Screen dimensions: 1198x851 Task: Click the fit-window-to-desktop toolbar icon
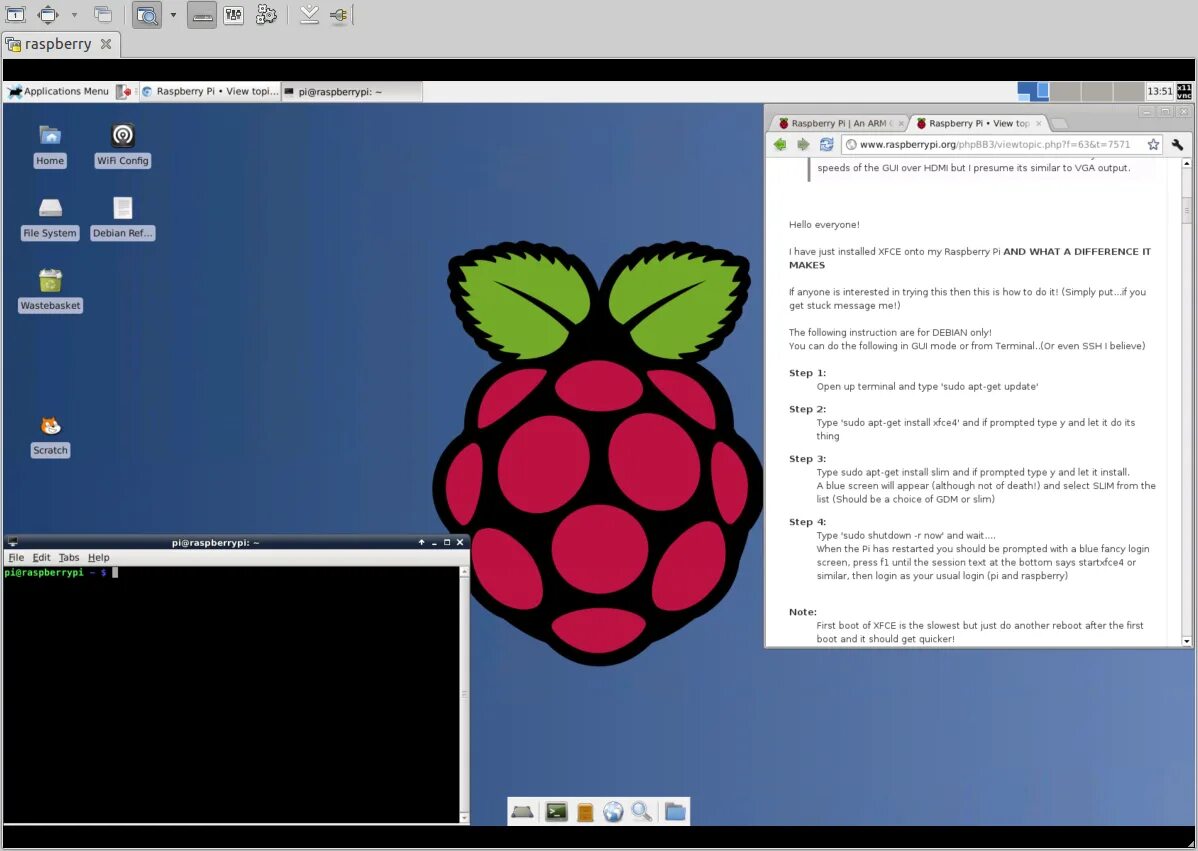click(x=15, y=15)
